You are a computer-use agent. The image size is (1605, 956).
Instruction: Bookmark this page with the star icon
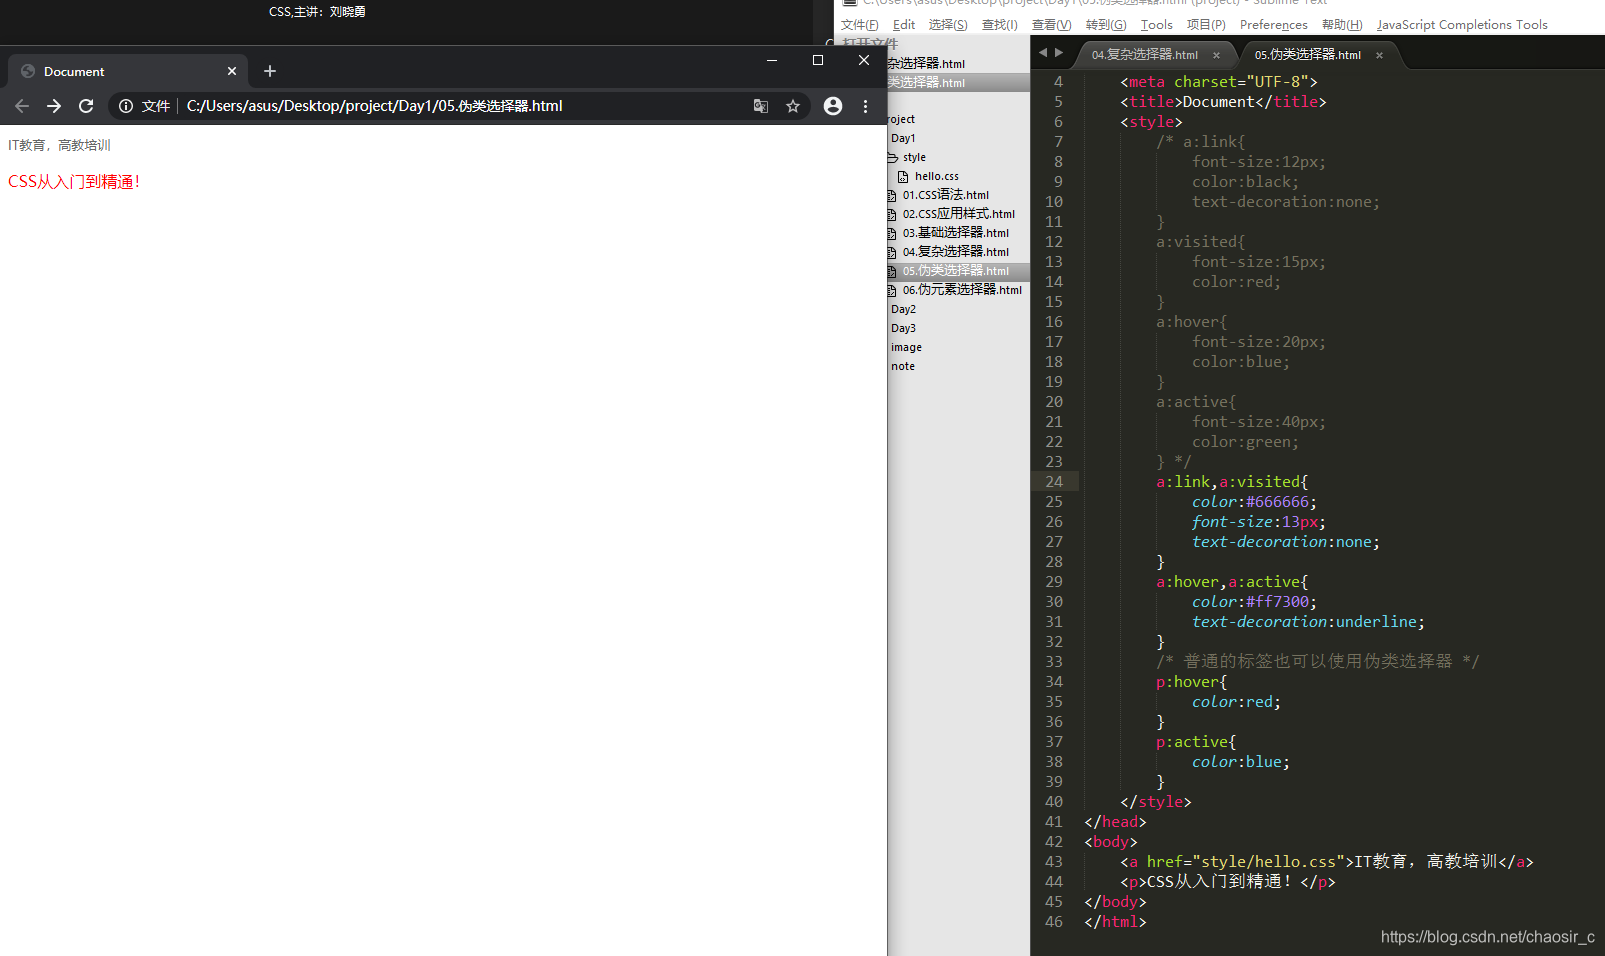[x=793, y=106]
